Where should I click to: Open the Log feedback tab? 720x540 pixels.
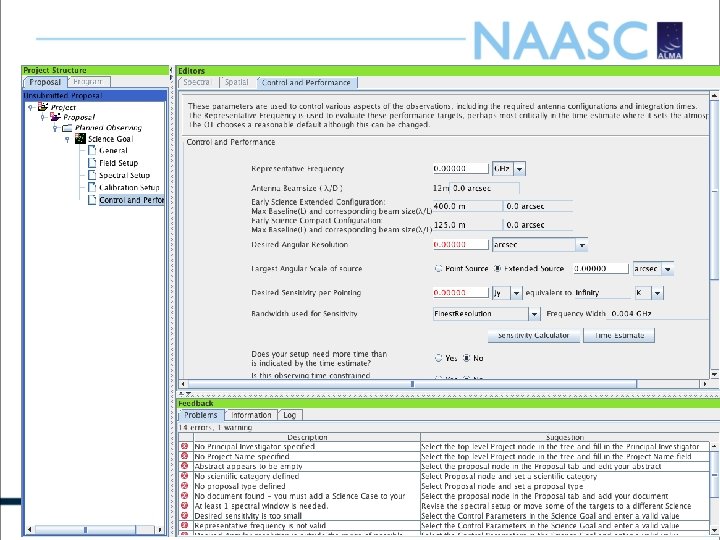point(289,415)
